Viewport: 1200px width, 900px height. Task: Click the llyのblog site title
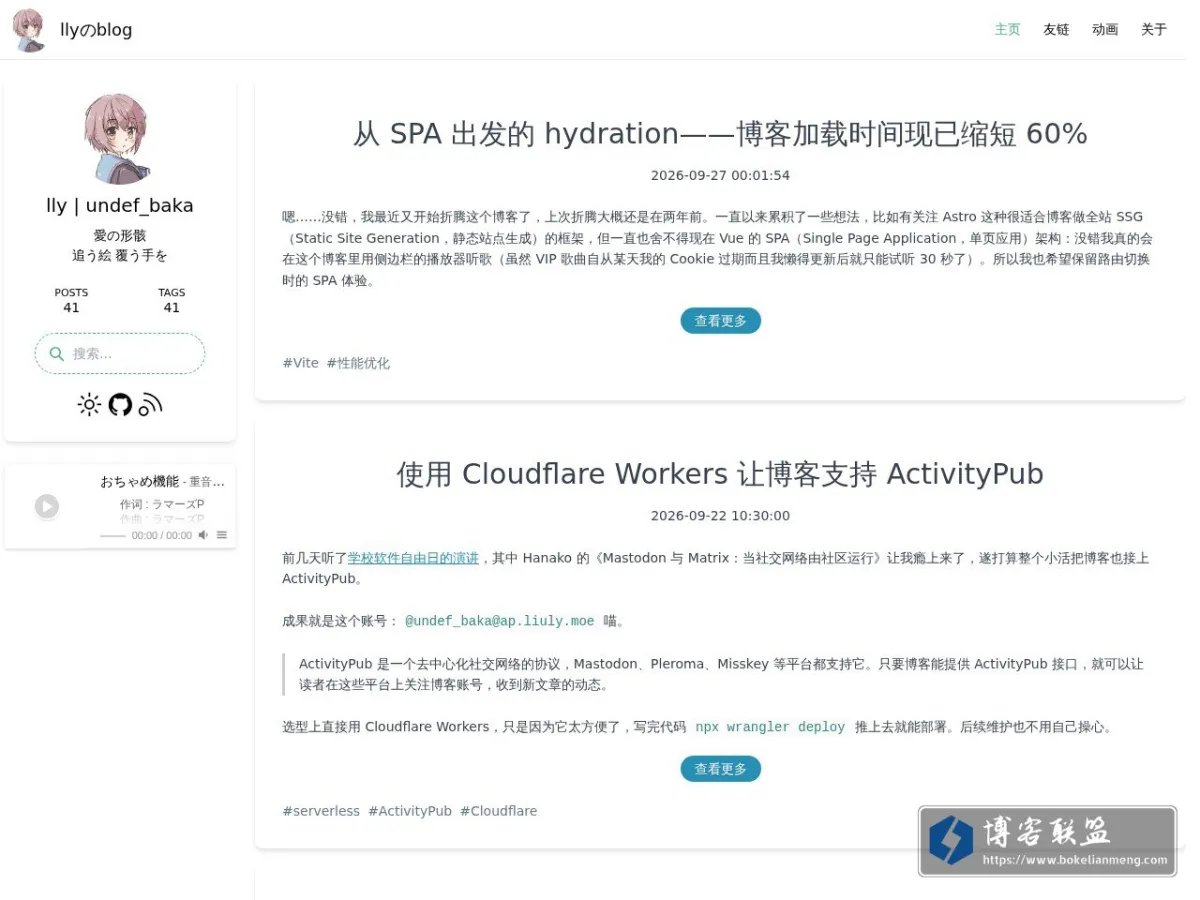pyautogui.click(x=96, y=30)
